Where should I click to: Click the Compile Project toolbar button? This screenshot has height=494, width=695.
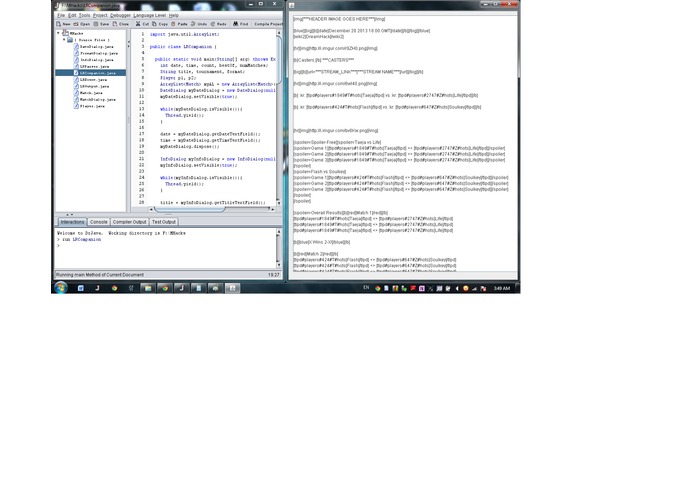pos(268,24)
